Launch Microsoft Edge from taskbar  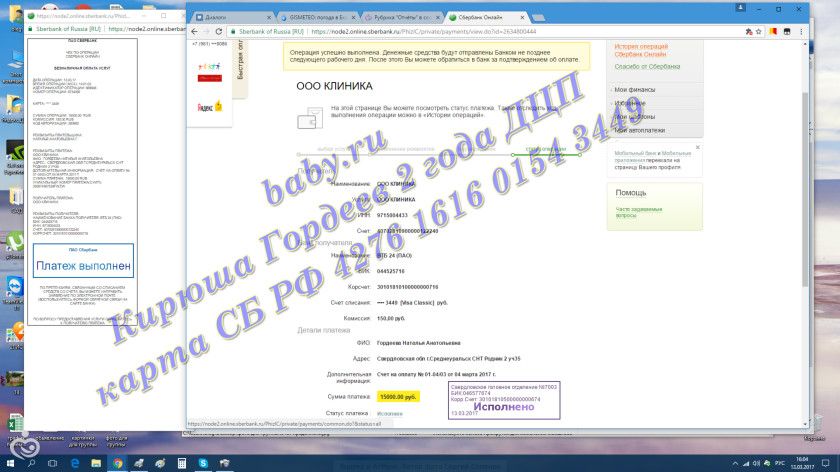[74, 463]
